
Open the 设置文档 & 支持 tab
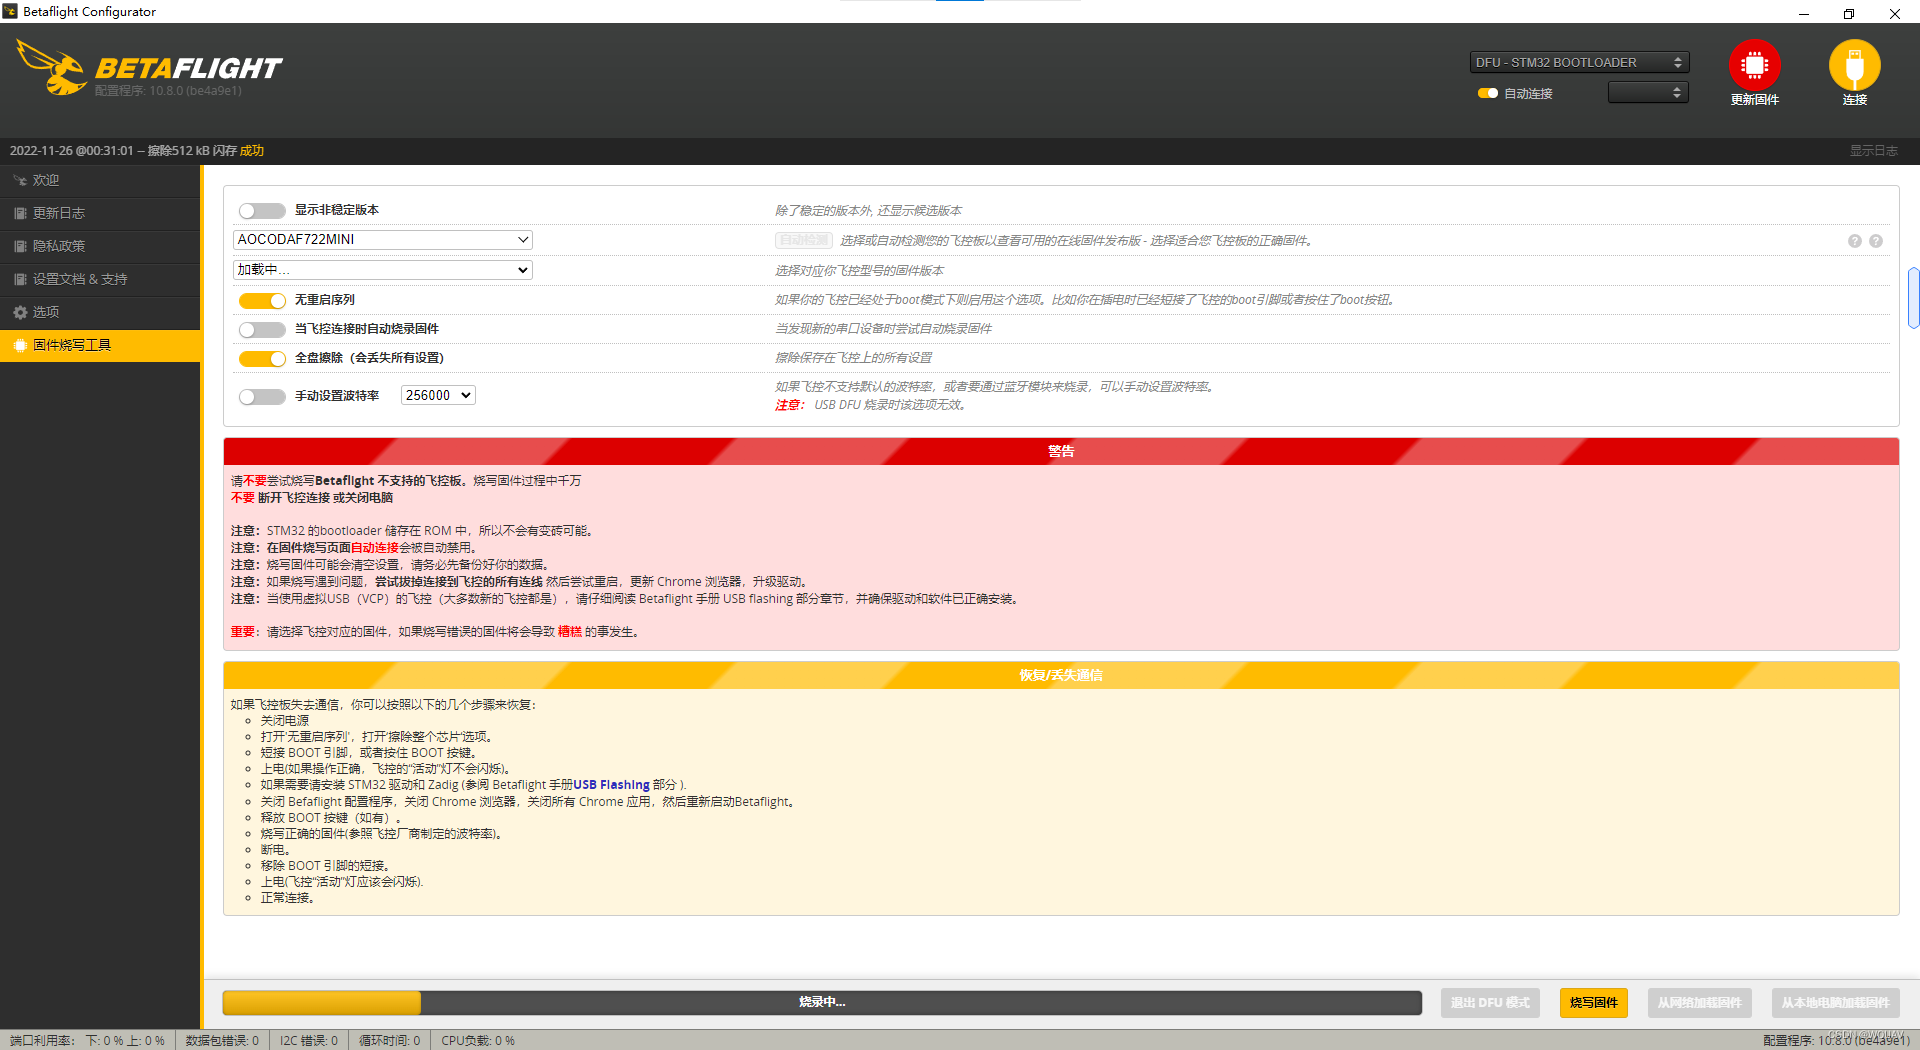pyautogui.click(x=100, y=280)
